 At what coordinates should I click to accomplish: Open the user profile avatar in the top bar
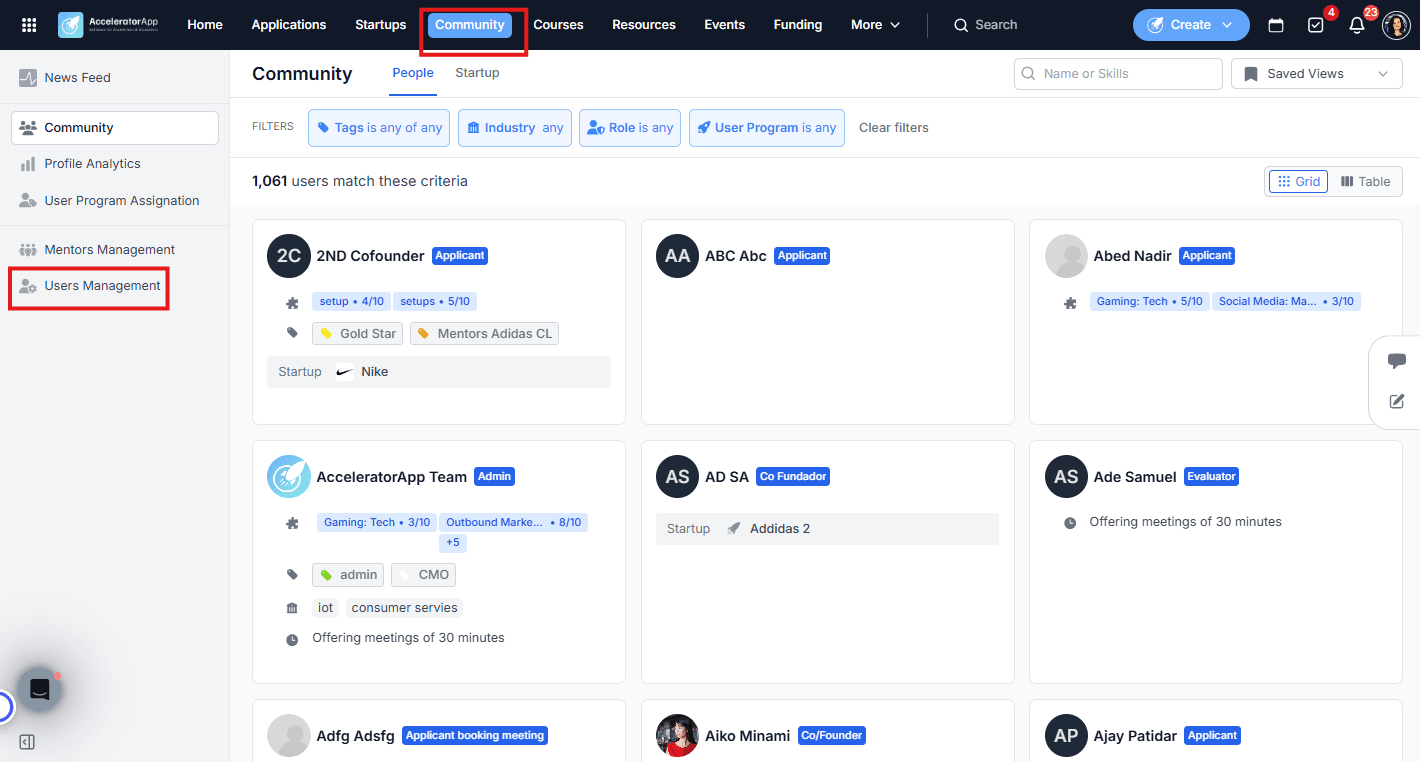point(1396,25)
